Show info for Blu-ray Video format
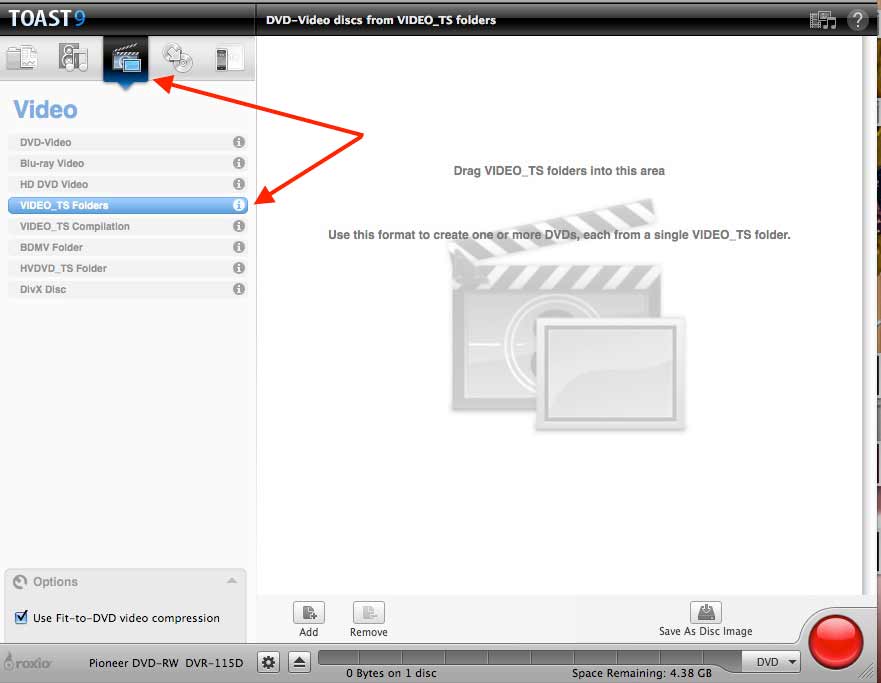 [239, 163]
